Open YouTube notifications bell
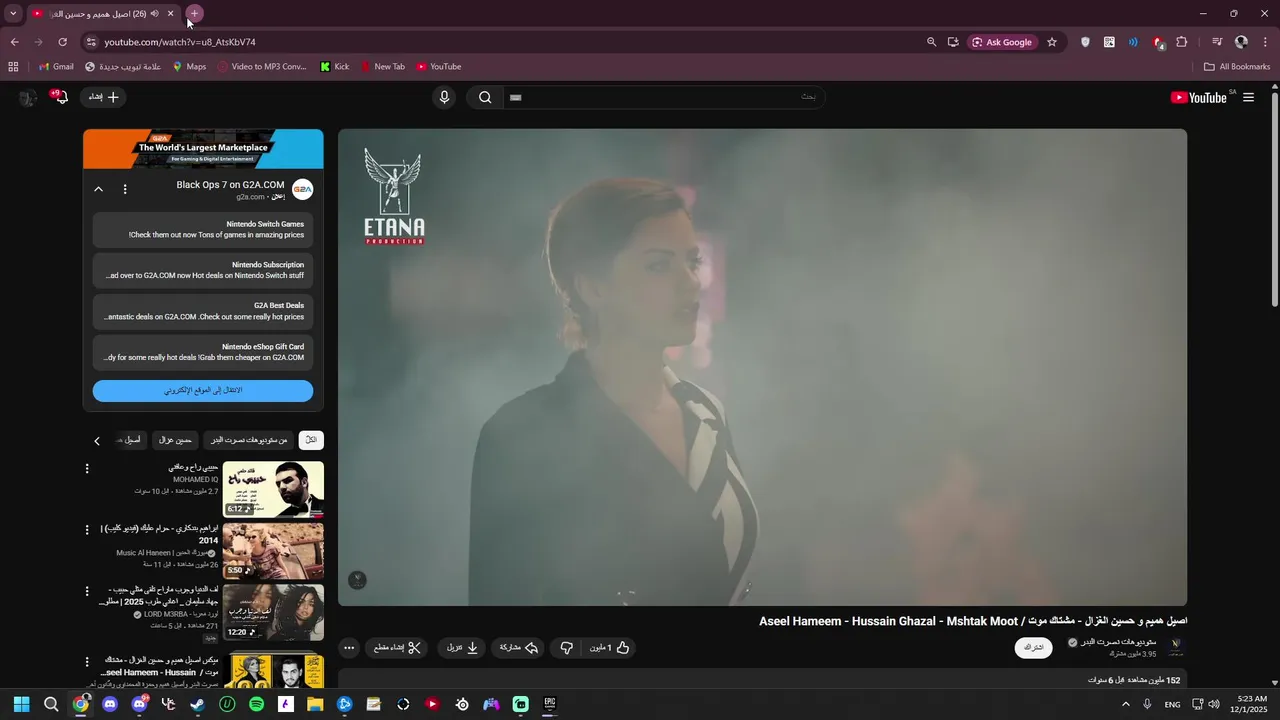 [x=61, y=97]
